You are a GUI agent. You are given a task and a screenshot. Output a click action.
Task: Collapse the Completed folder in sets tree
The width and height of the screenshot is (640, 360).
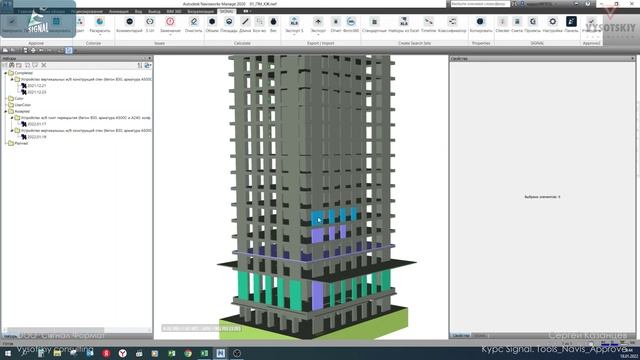click(x=6, y=73)
